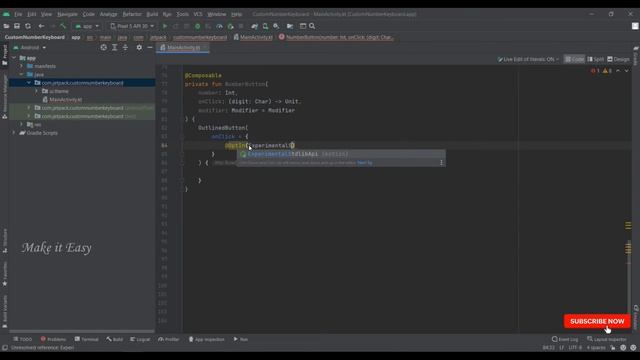The image size is (640, 360).
Task: Switch editor to Split view
Action: (596, 59)
